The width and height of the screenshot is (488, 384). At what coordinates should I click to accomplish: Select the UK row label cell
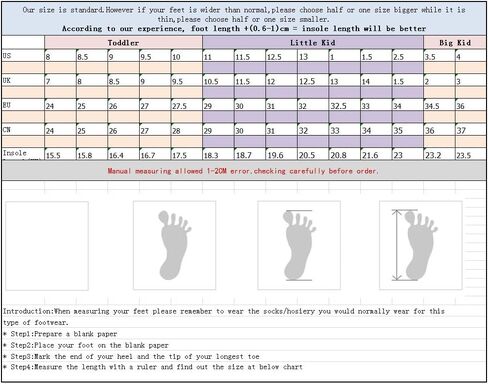(23, 80)
